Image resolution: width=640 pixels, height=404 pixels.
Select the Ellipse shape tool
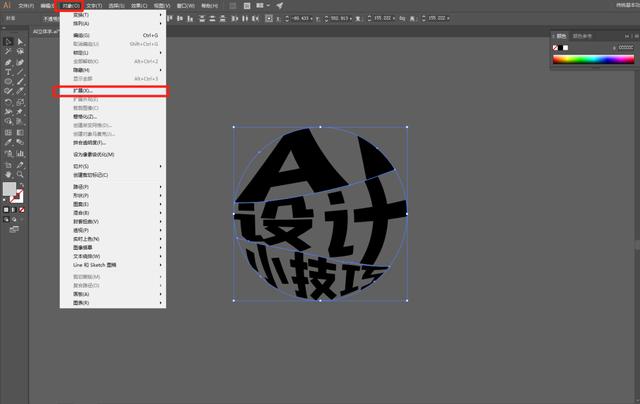(x=8, y=81)
